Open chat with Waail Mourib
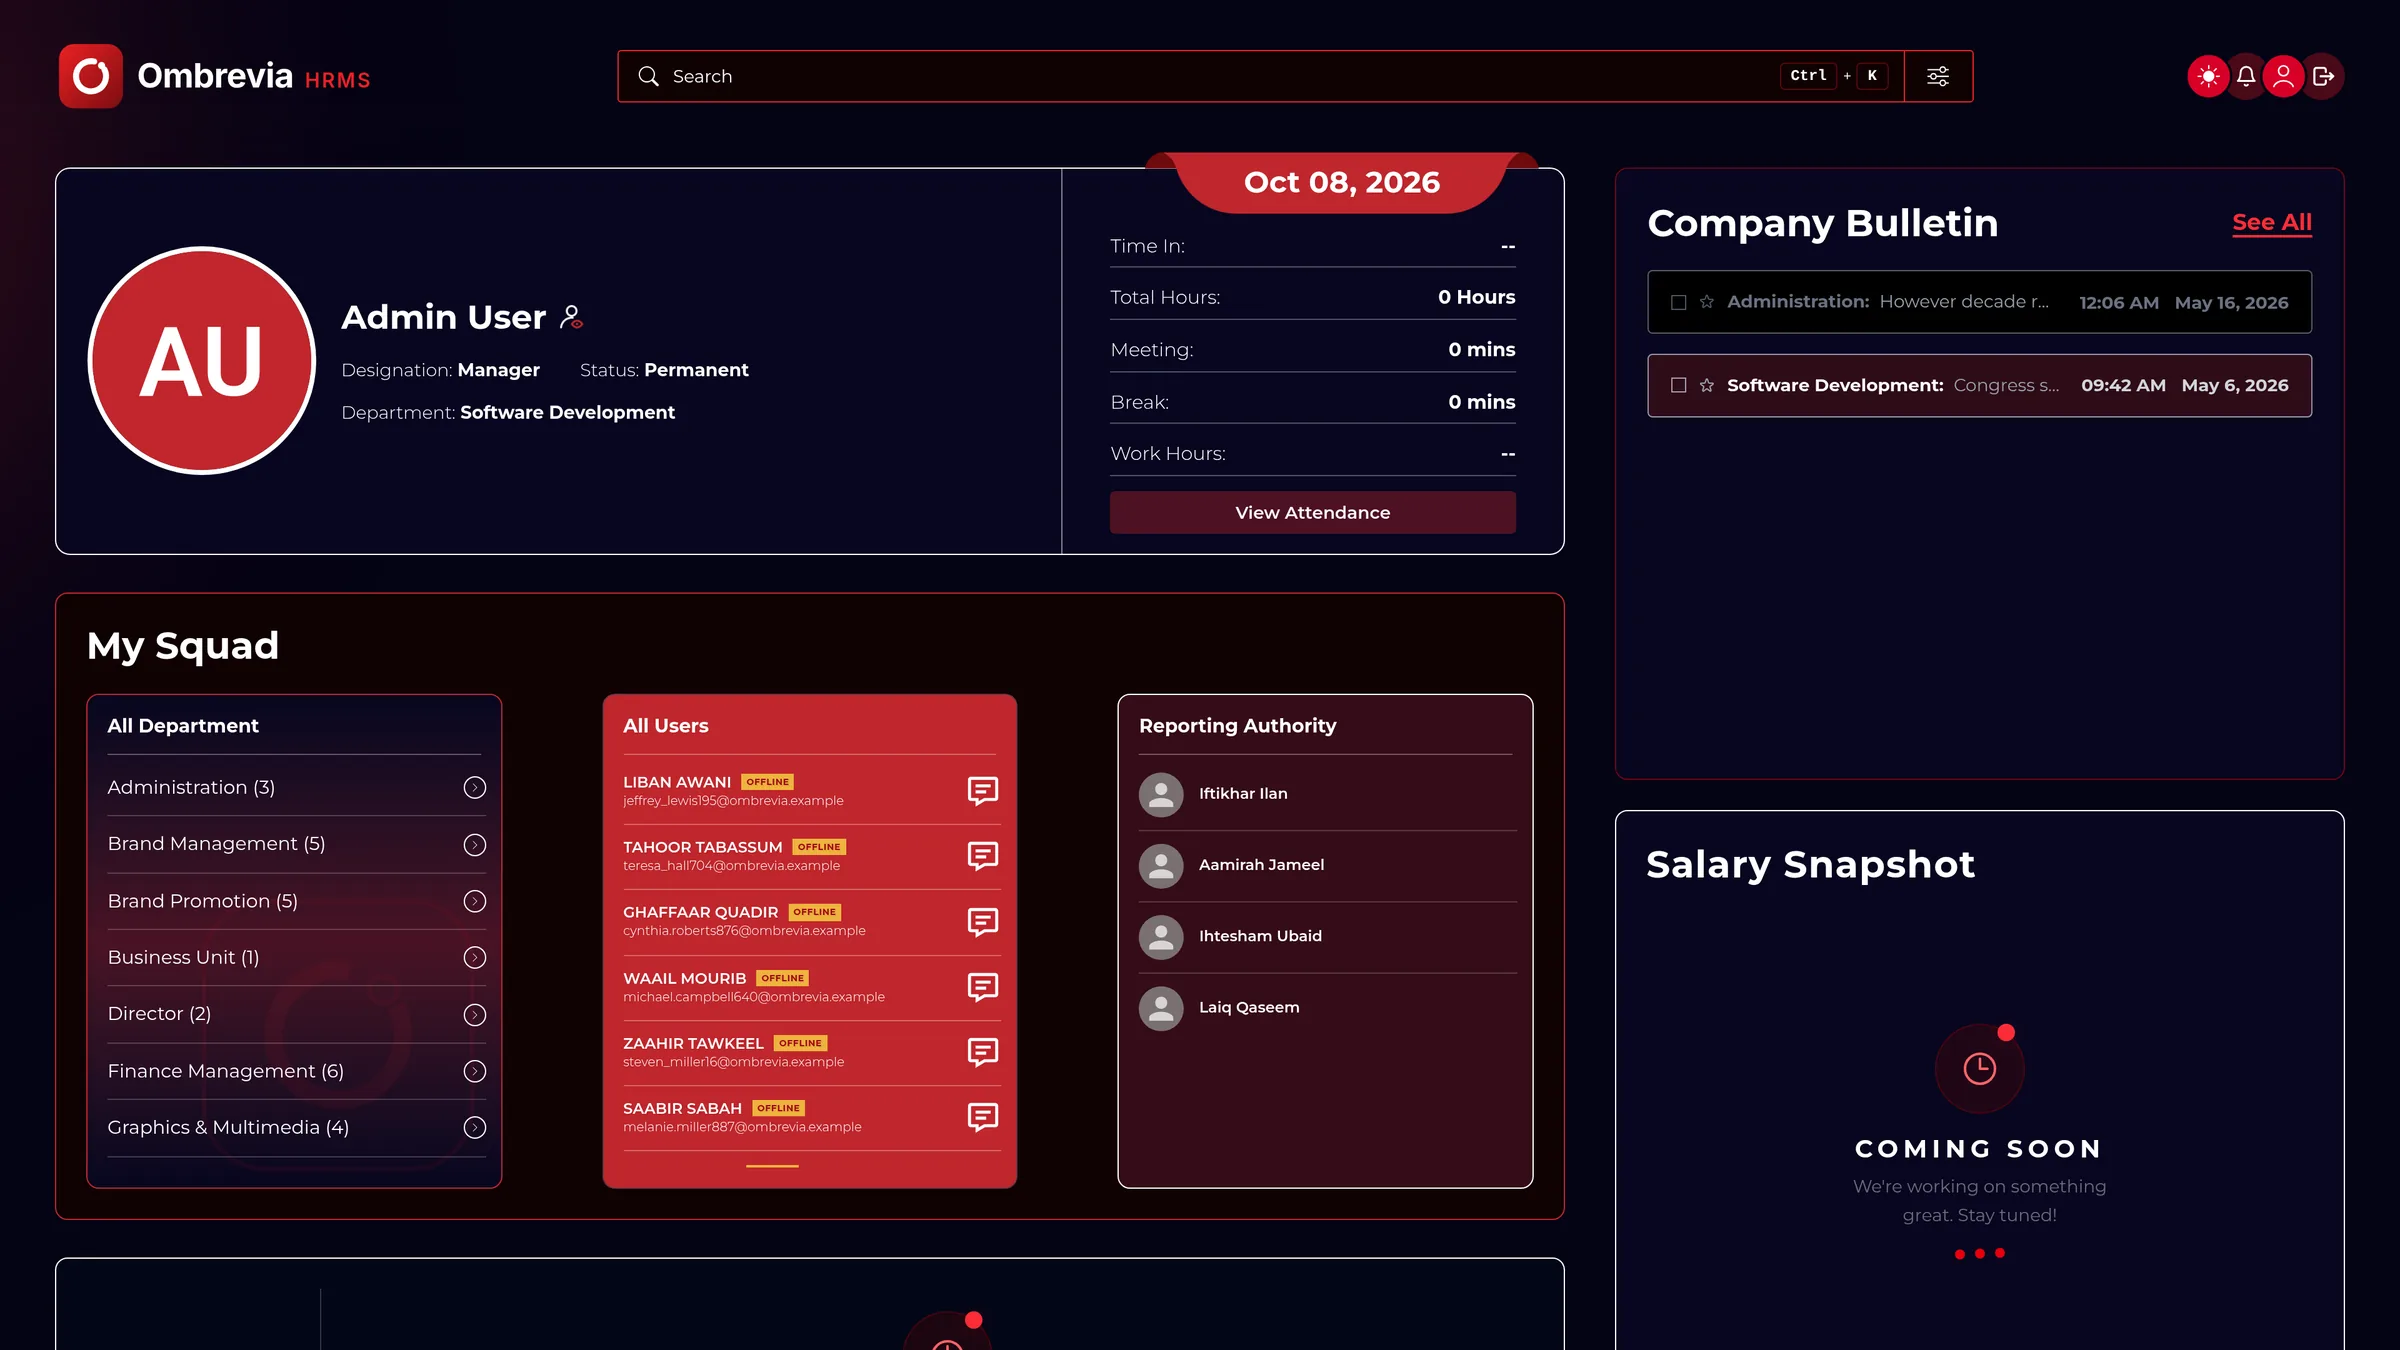Viewport: 2400px width, 1350px height. pos(982,986)
